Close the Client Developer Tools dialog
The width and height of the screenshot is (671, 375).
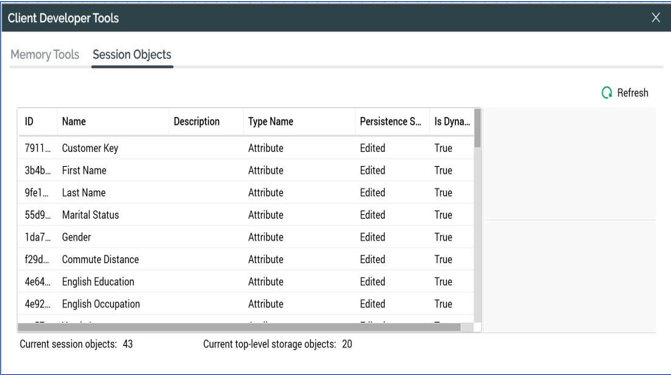[x=656, y=18]
